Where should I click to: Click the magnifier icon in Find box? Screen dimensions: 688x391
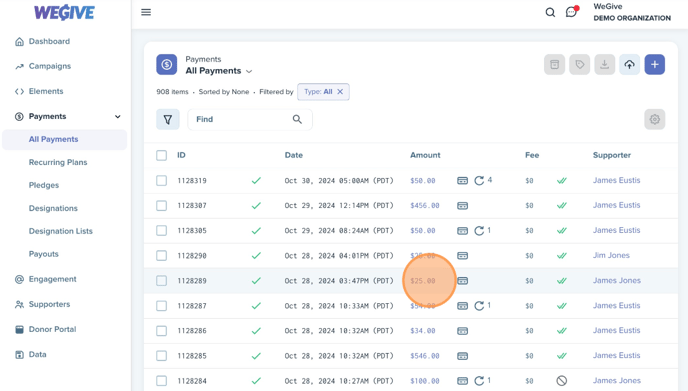pyautogui.click(x=297, y=119)
